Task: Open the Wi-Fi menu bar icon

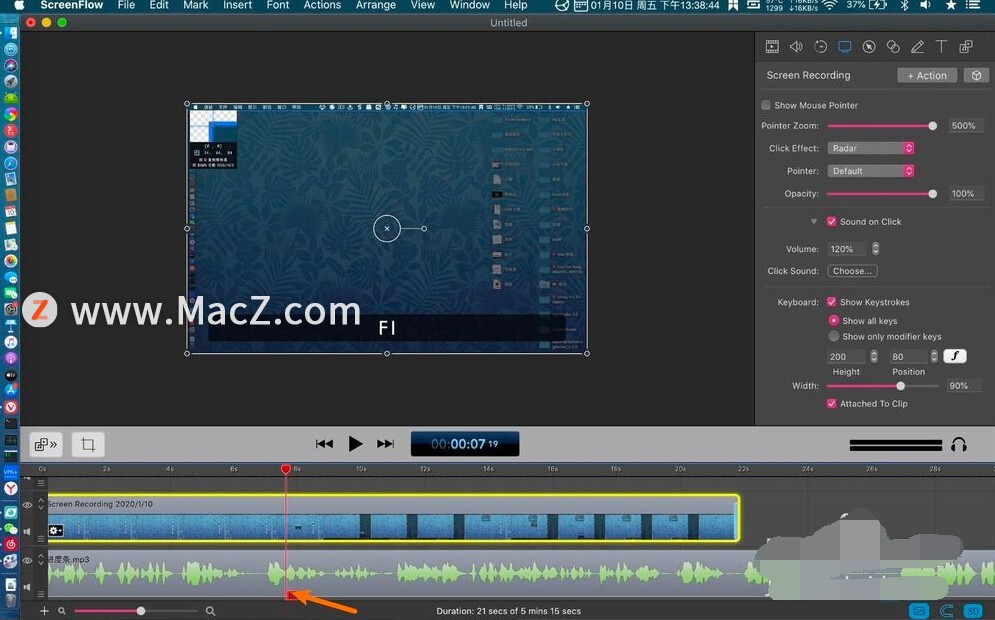Action: coord(829,5)
